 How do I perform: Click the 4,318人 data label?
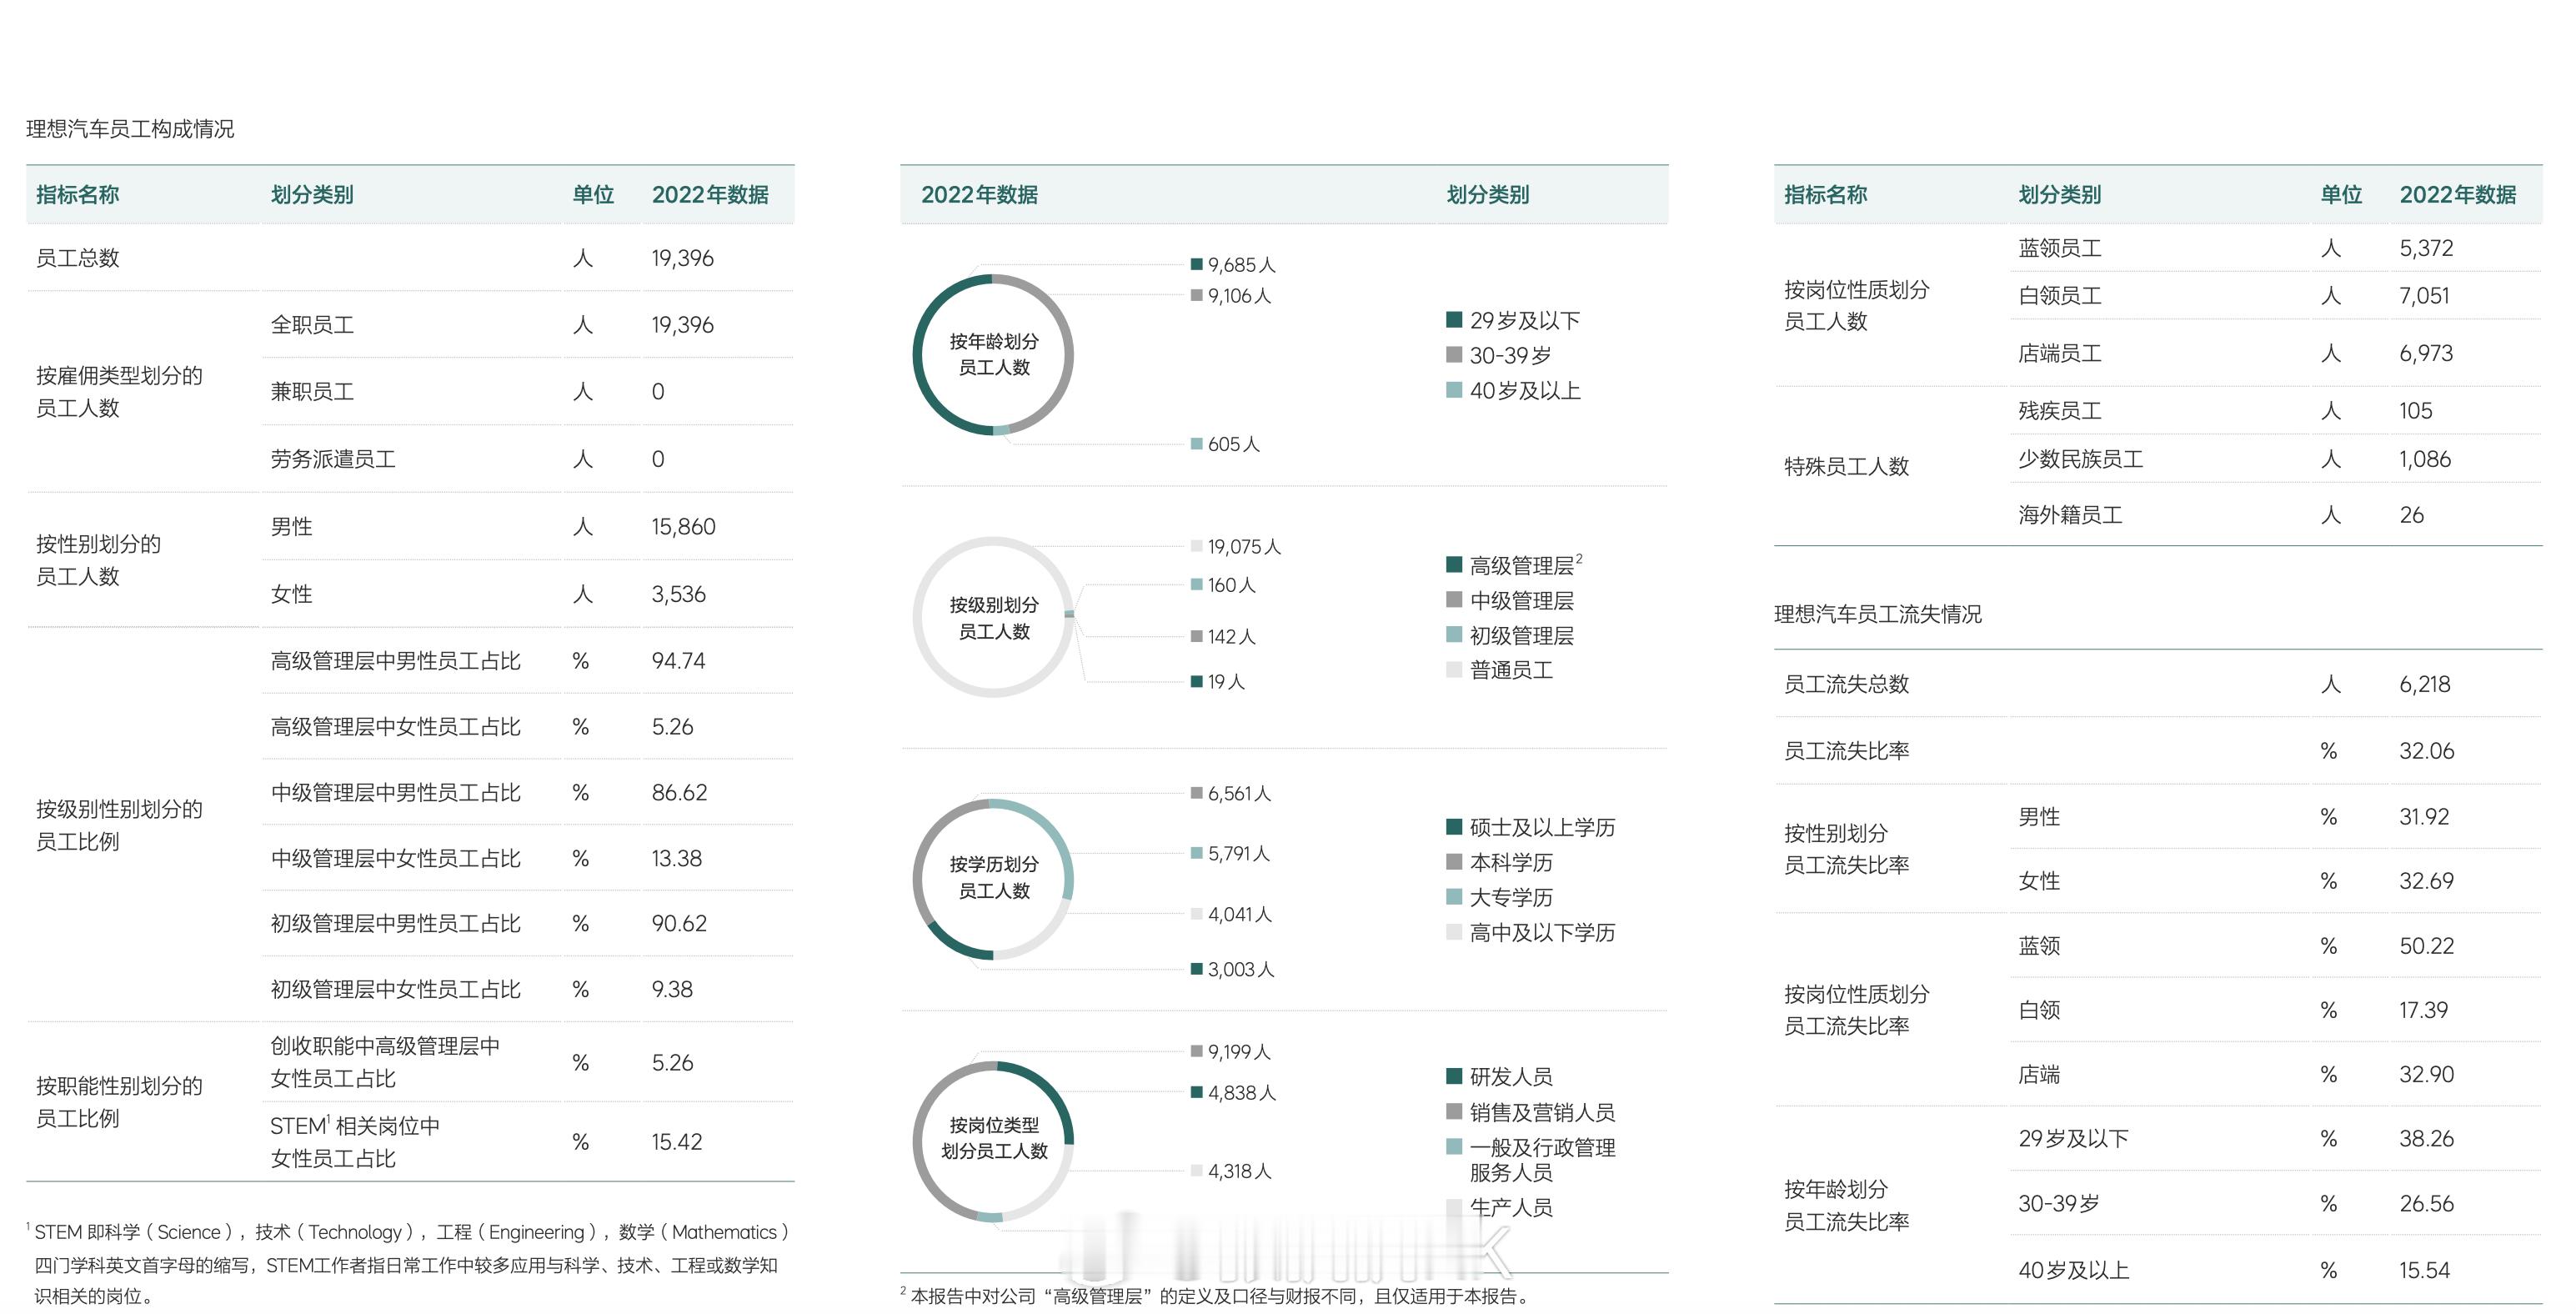pos(1239,1171)
